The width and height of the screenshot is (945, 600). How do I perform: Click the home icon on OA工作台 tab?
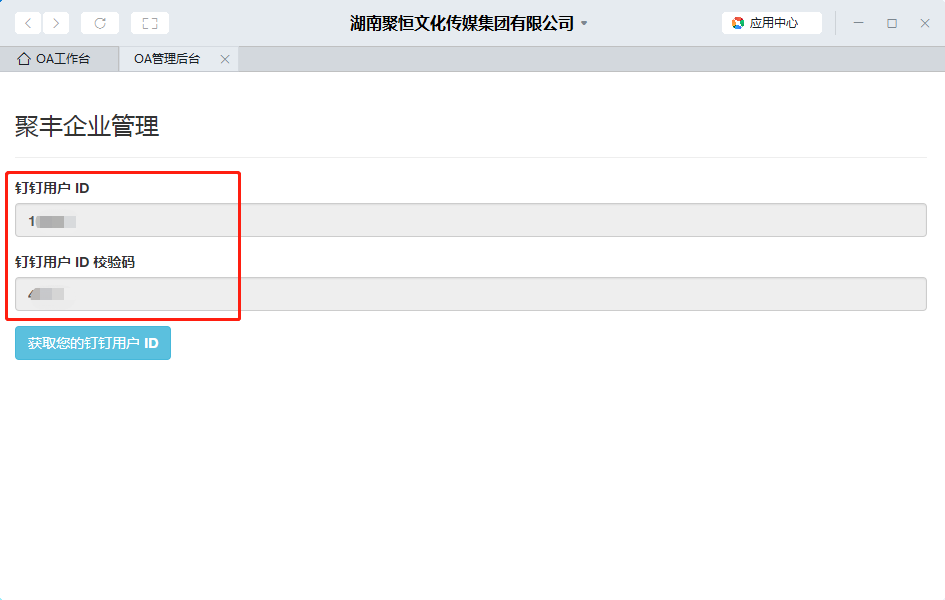(24, 59)
